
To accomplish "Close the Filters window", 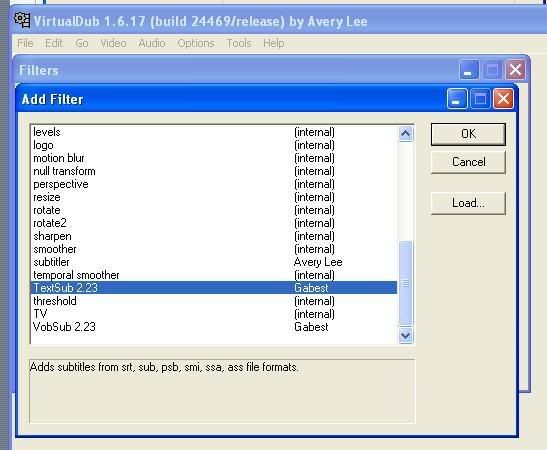I will click(x=516, y=70).
